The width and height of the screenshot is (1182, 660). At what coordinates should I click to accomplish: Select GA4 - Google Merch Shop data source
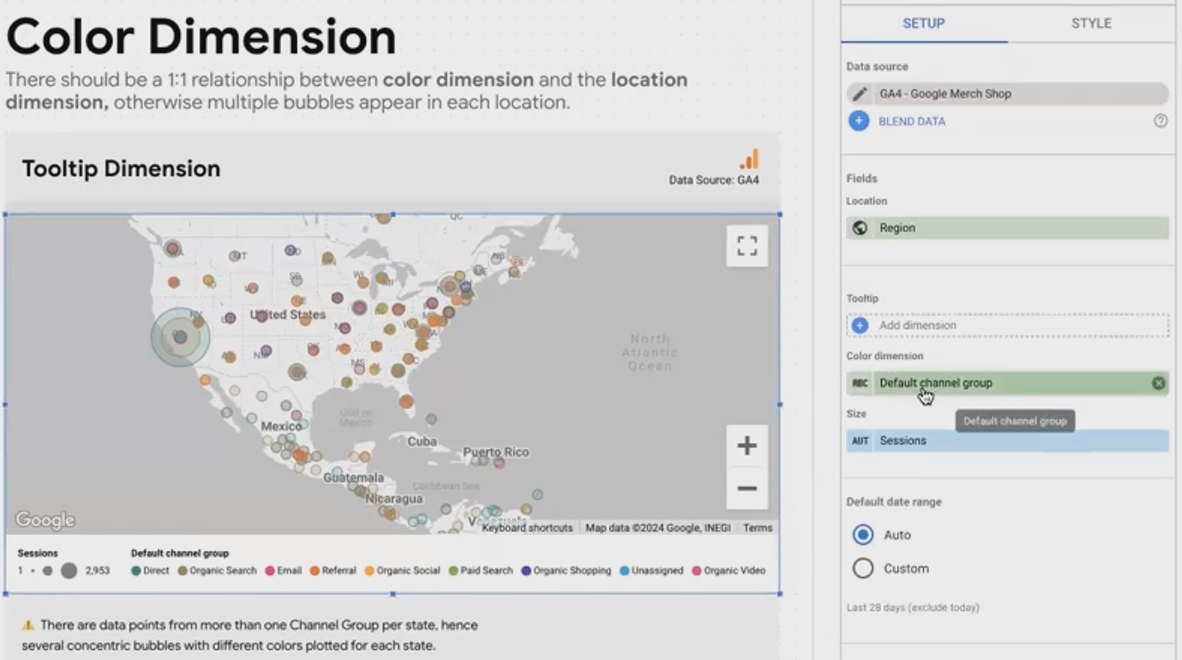(1007, 94)
